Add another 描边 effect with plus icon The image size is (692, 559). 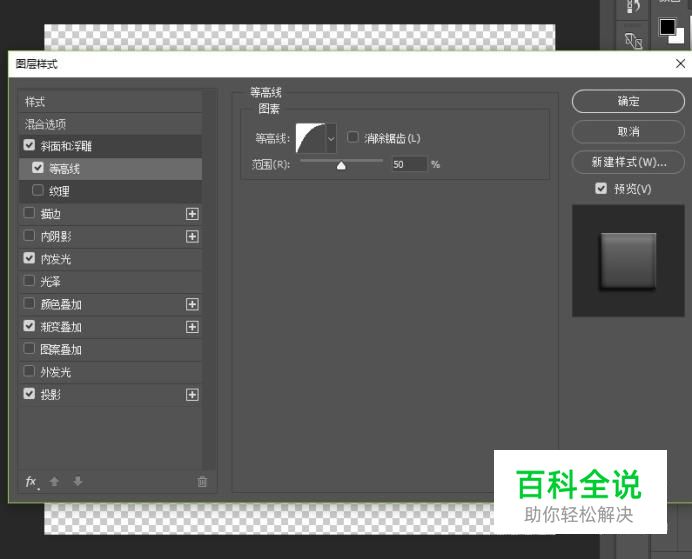tap(192, 214)
